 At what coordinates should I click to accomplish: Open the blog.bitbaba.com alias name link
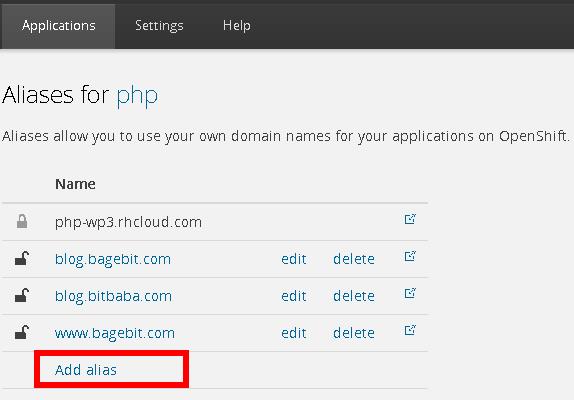pyautogui.click(x=113, y=296)
